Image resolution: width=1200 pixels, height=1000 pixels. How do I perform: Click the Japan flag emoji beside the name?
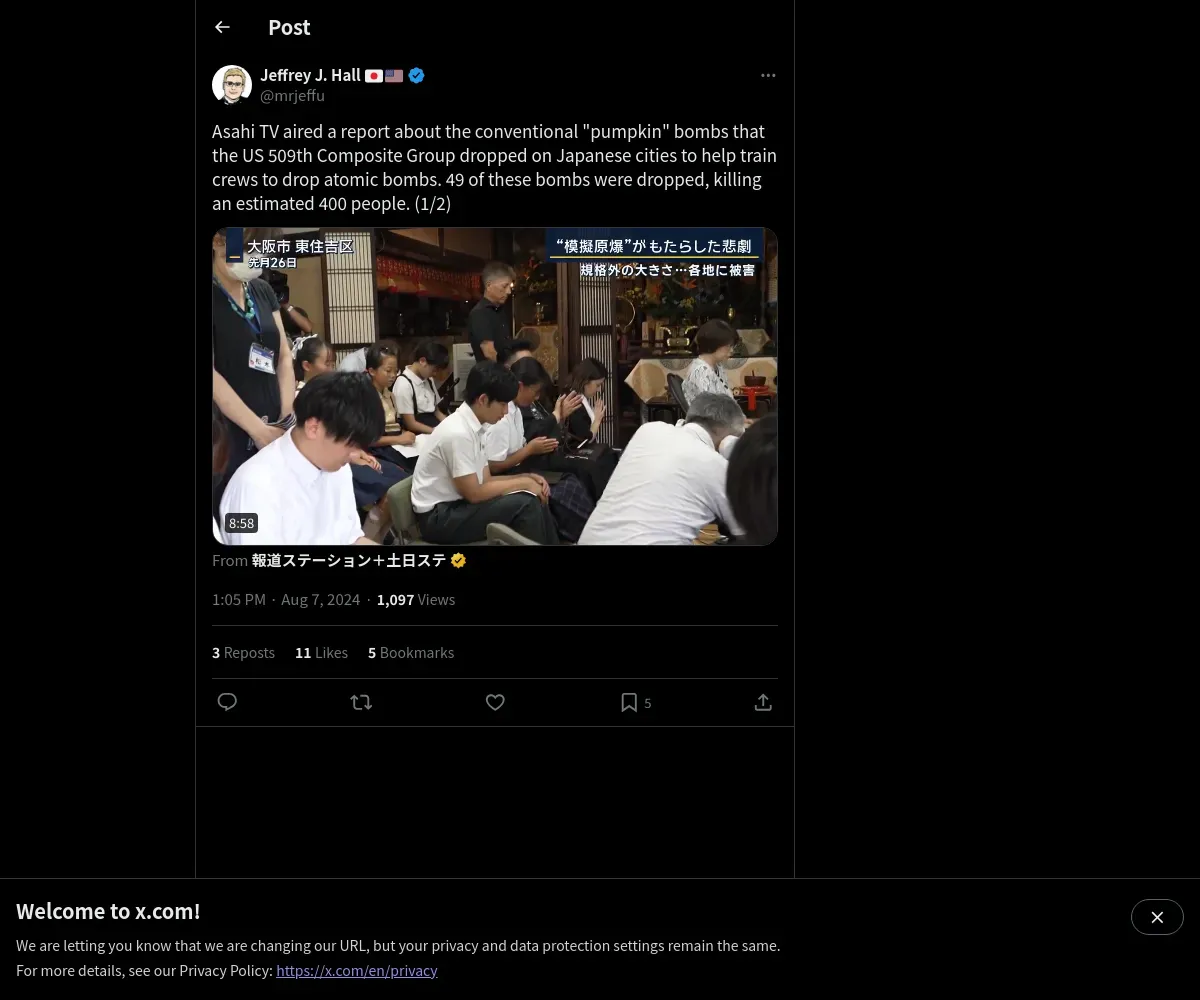(374, 75)
